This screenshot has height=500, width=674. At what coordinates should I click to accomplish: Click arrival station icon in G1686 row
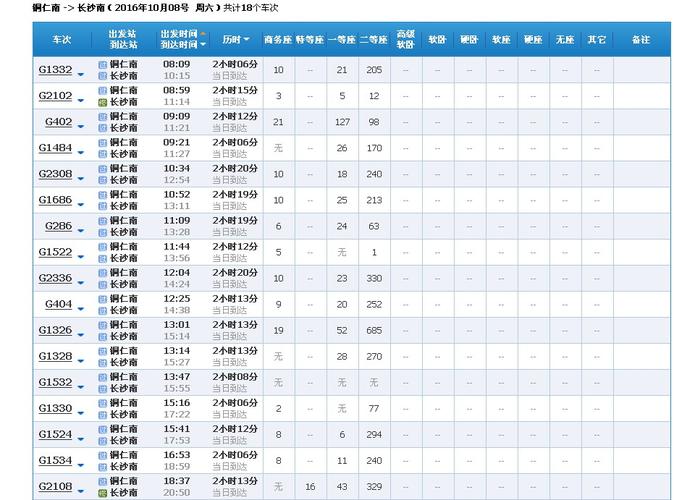tap(103, 206)
